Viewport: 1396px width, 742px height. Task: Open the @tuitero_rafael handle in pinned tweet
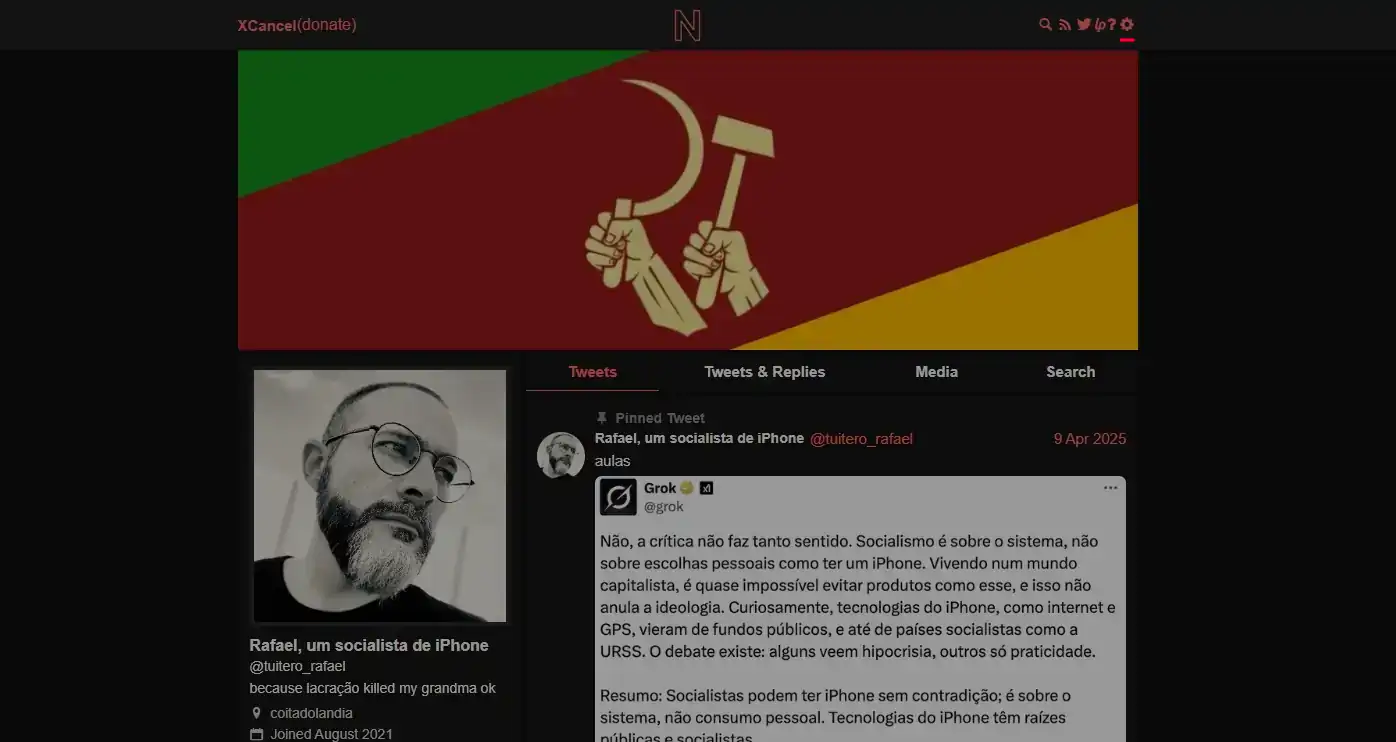click(x=861, y=439)
